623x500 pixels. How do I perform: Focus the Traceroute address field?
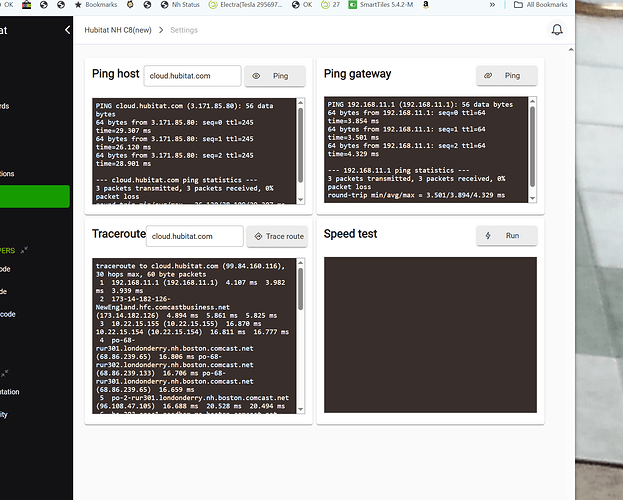pyautogui.click(x=195, y=236)
